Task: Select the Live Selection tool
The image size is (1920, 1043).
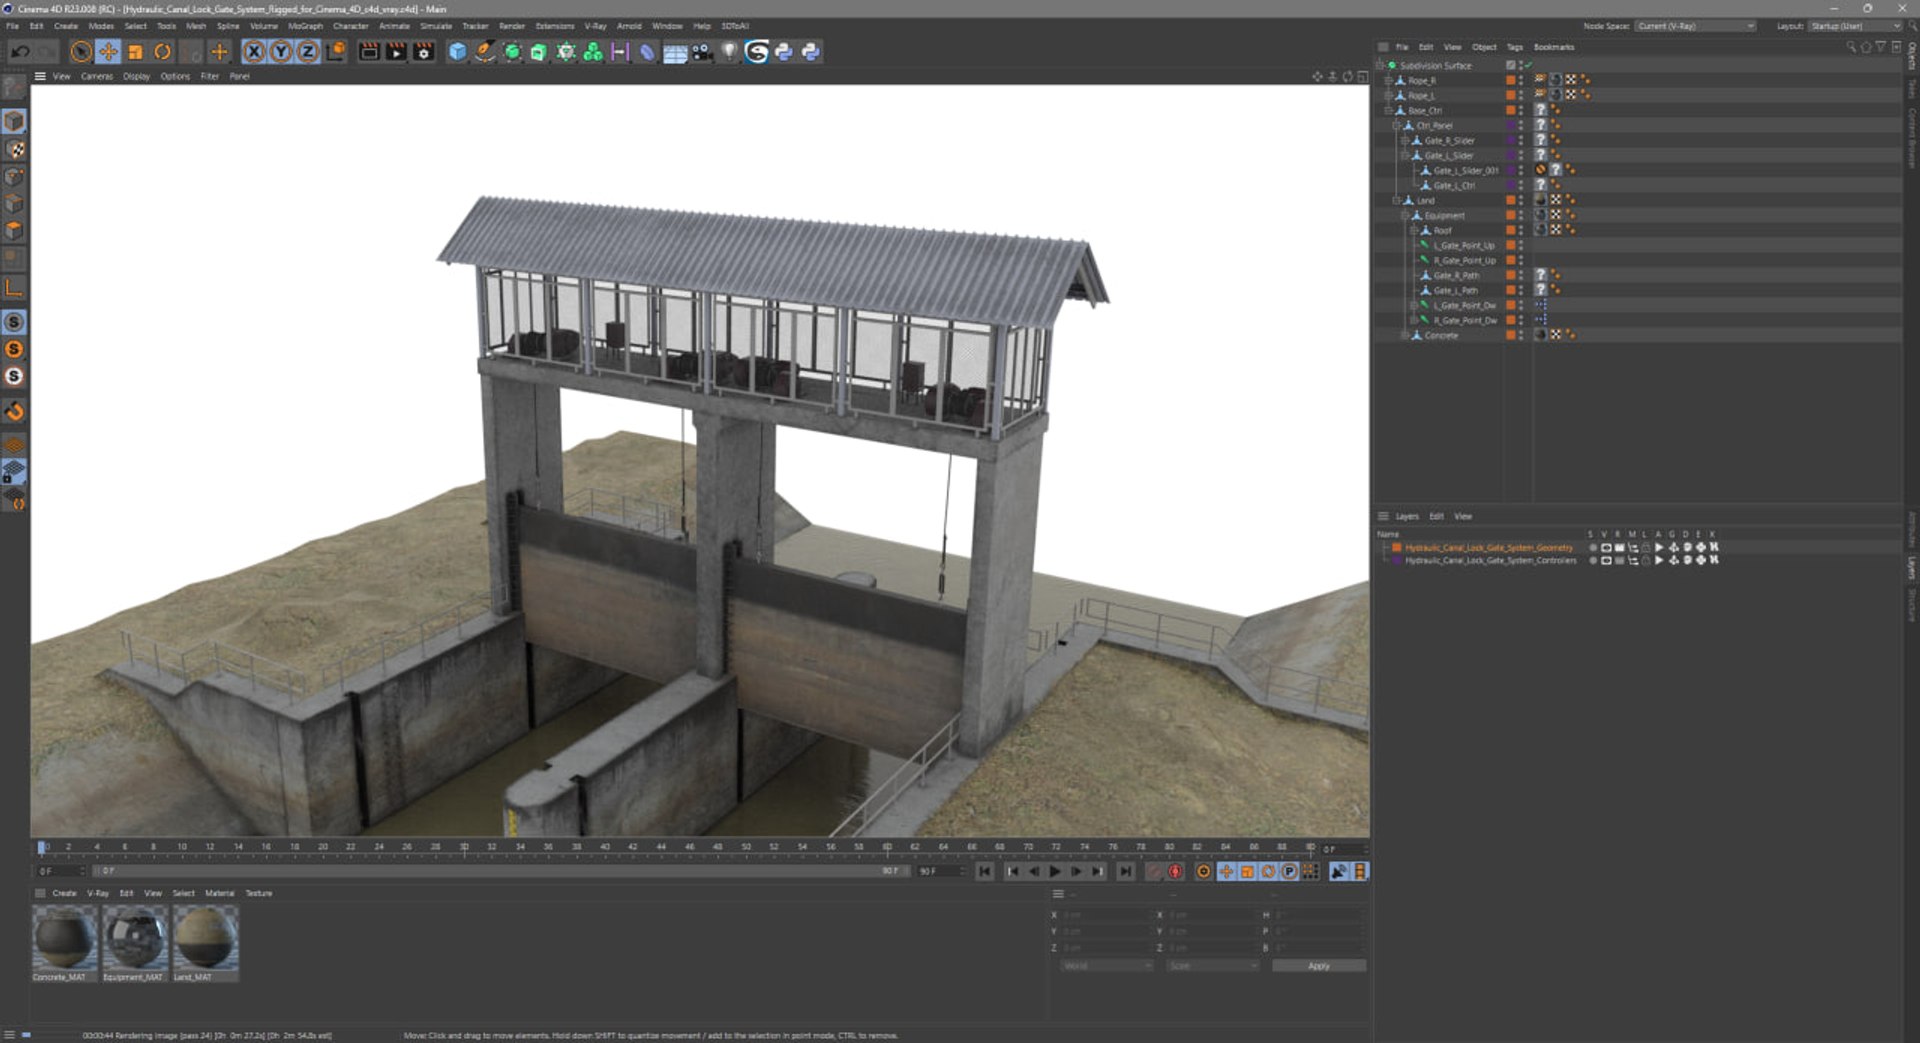Action: [x=81, y=52]
